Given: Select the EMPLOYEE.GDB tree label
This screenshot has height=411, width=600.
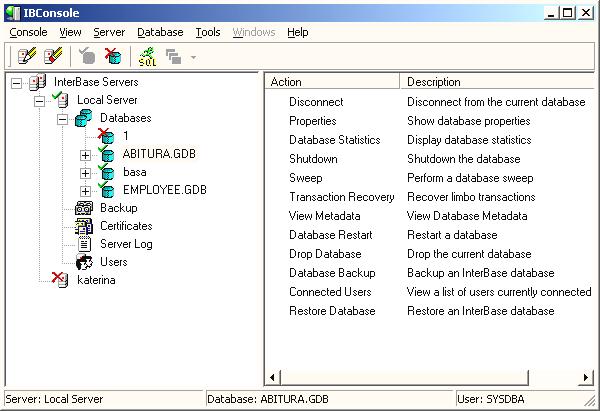Looking at the screenshot, I should click(x=165, y=190).
